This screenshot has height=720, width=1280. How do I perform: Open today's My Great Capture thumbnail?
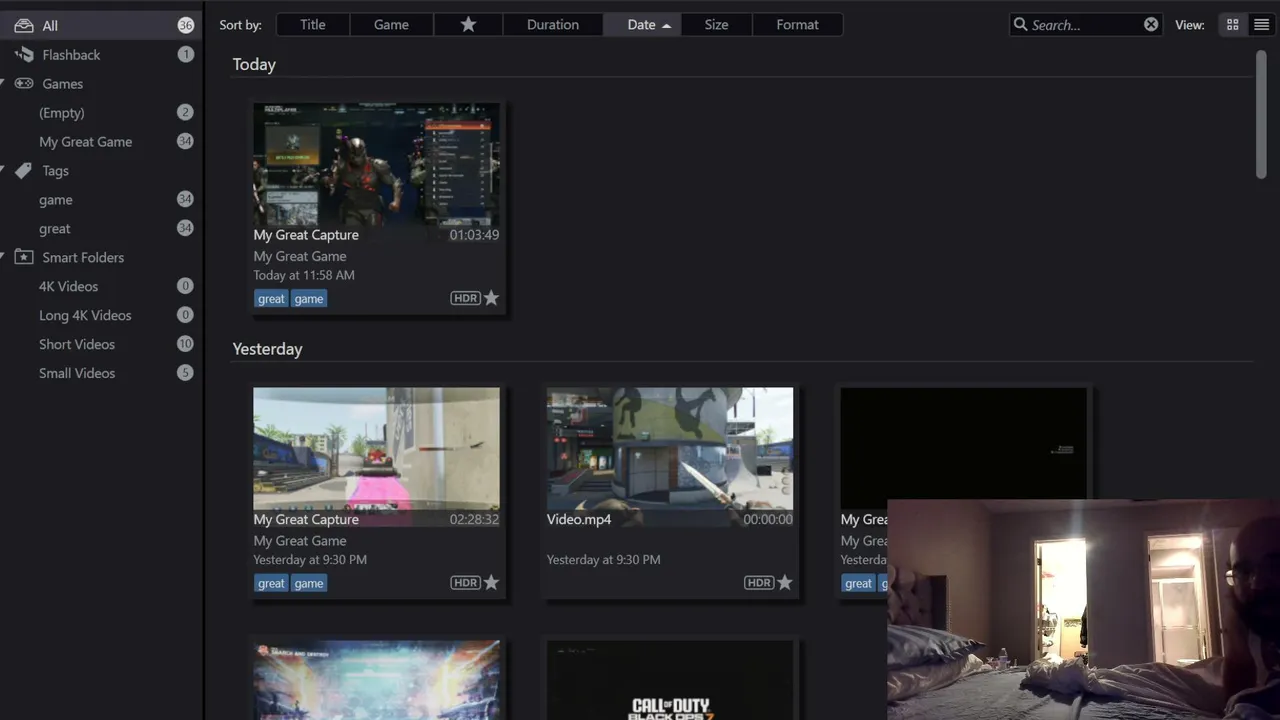[x=376, y=164]
